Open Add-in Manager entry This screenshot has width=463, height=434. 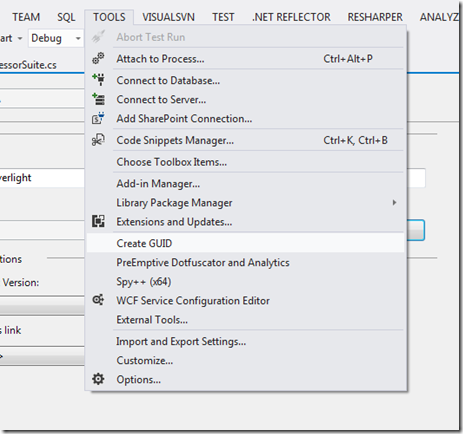tap(246, 183)
